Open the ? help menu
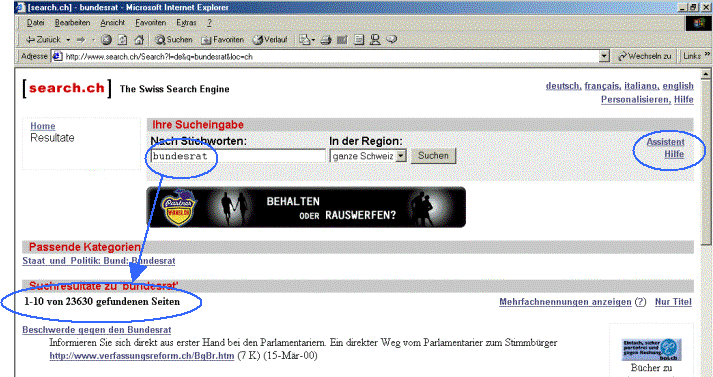Screen dimensions: 713x377 (209, 23)
